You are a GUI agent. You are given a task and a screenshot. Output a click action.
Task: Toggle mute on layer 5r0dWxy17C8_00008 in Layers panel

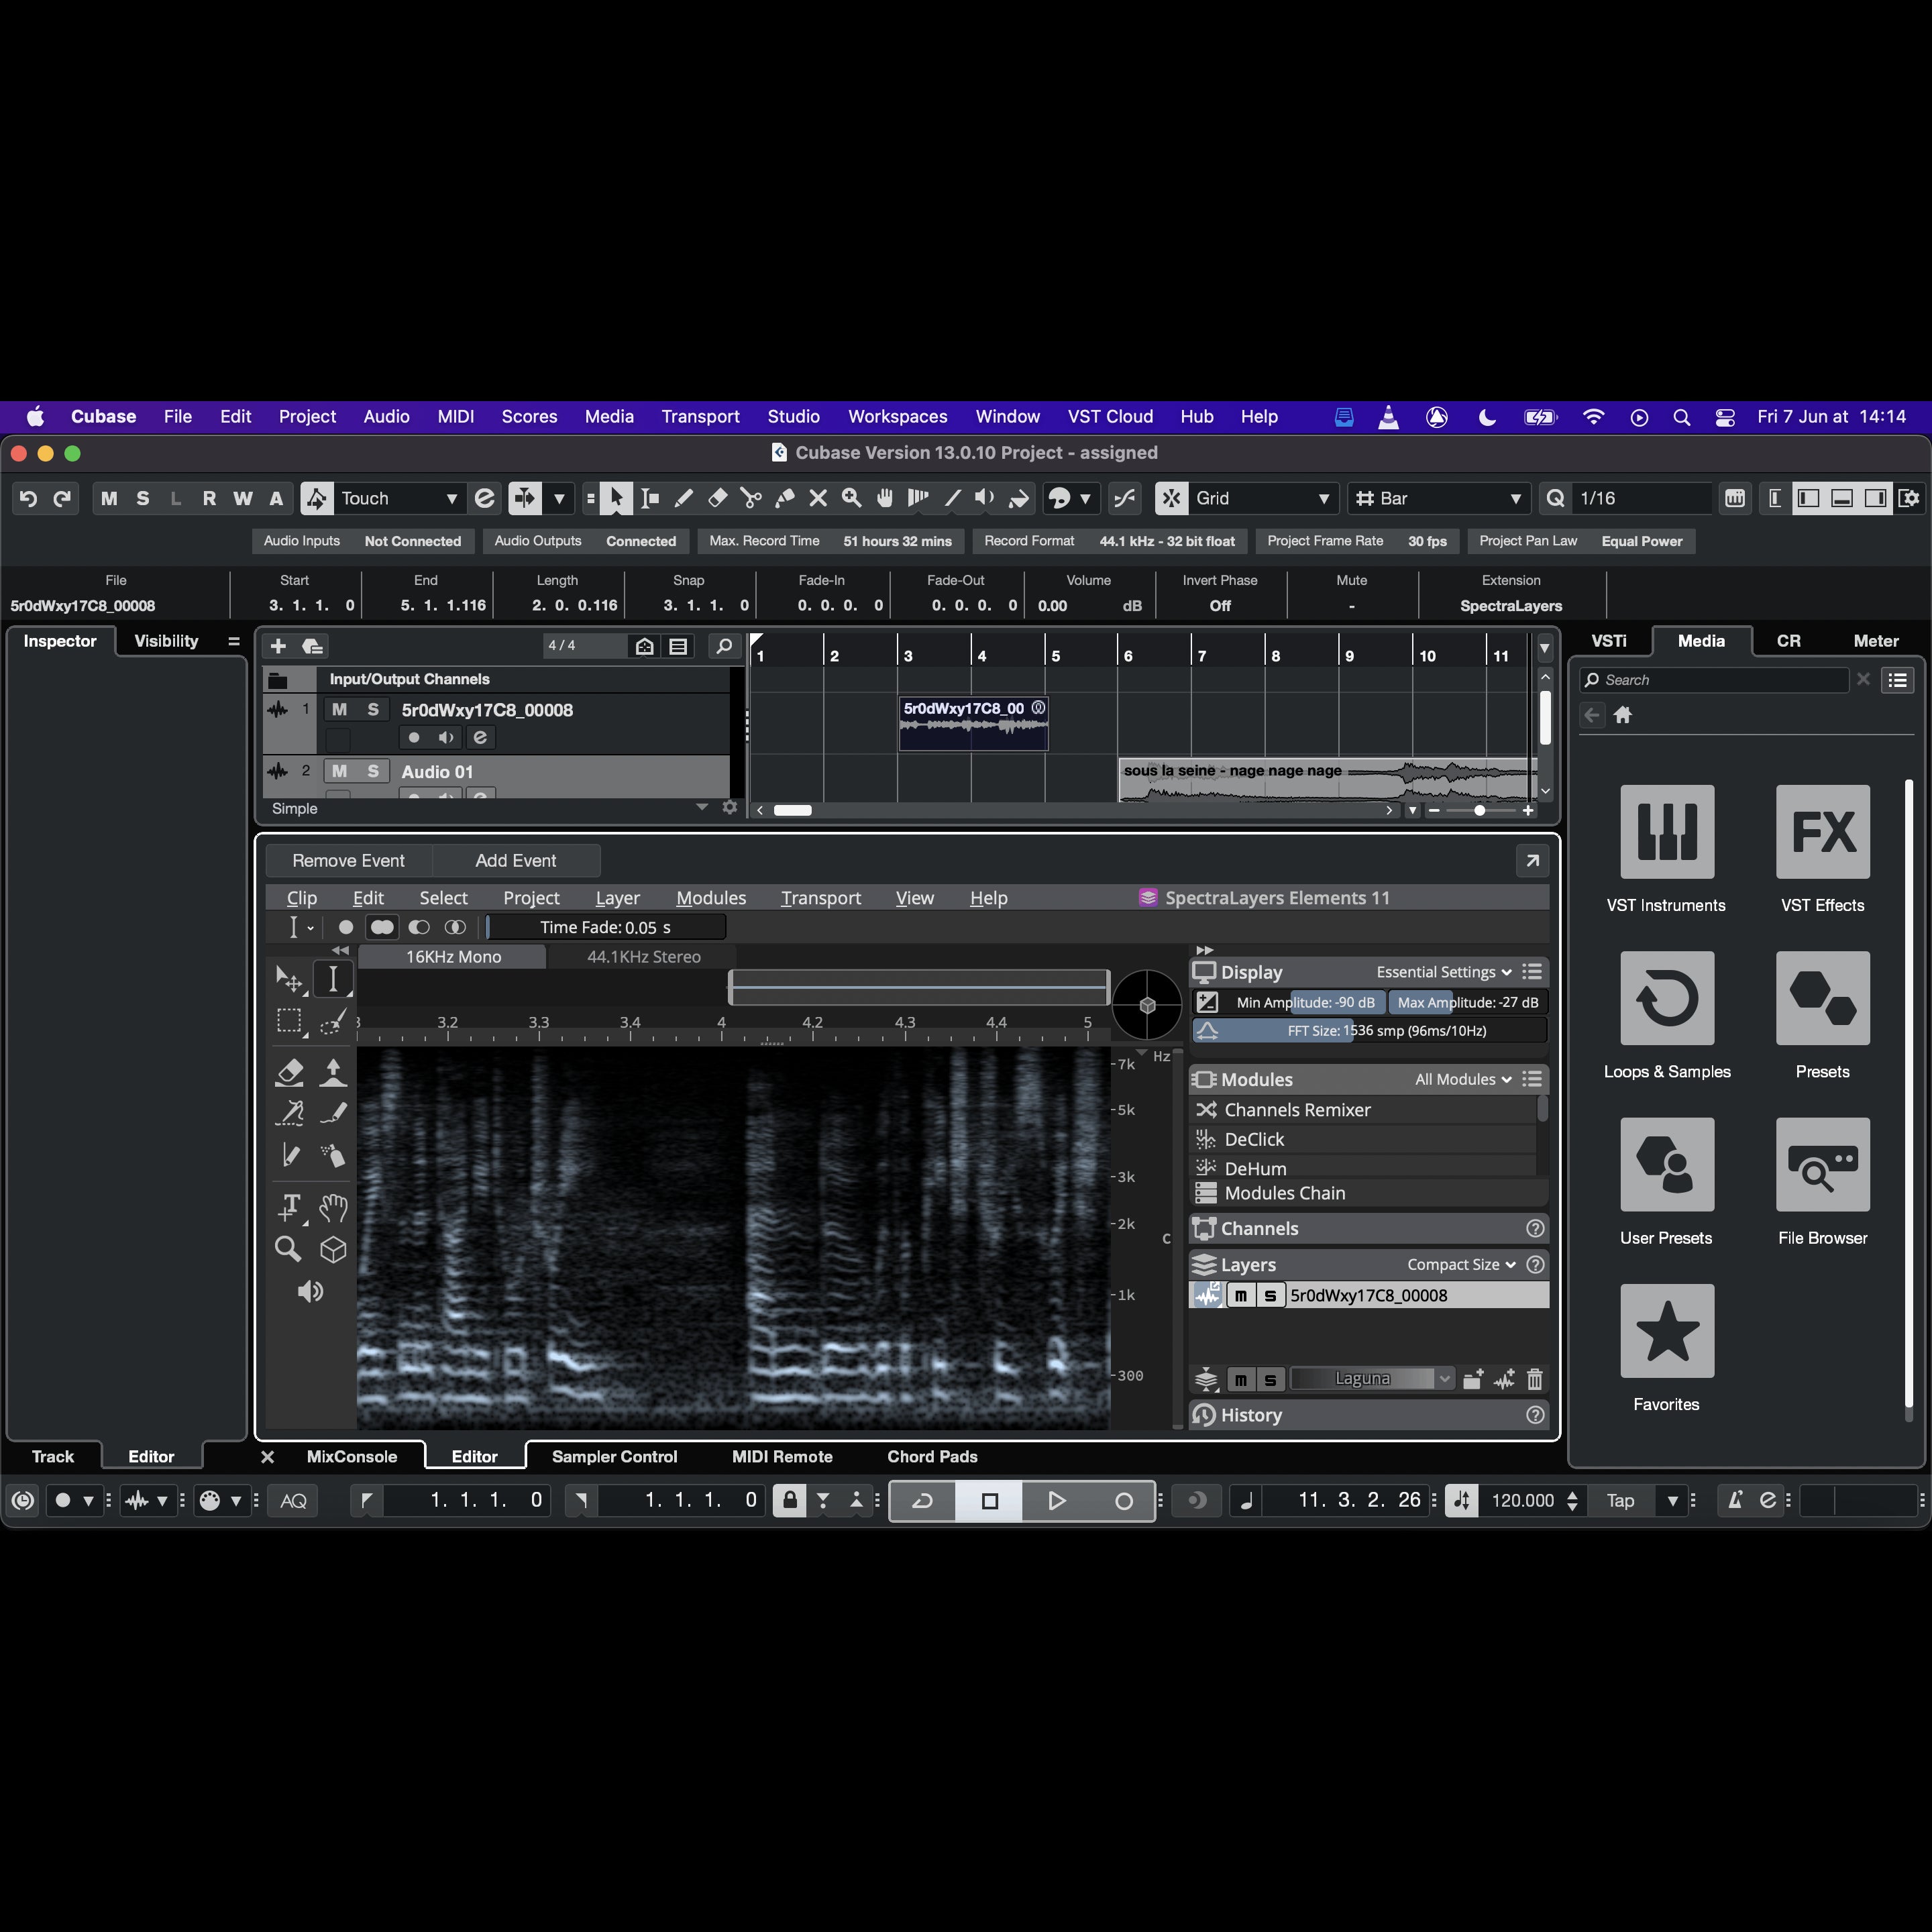[1241, 1295]
